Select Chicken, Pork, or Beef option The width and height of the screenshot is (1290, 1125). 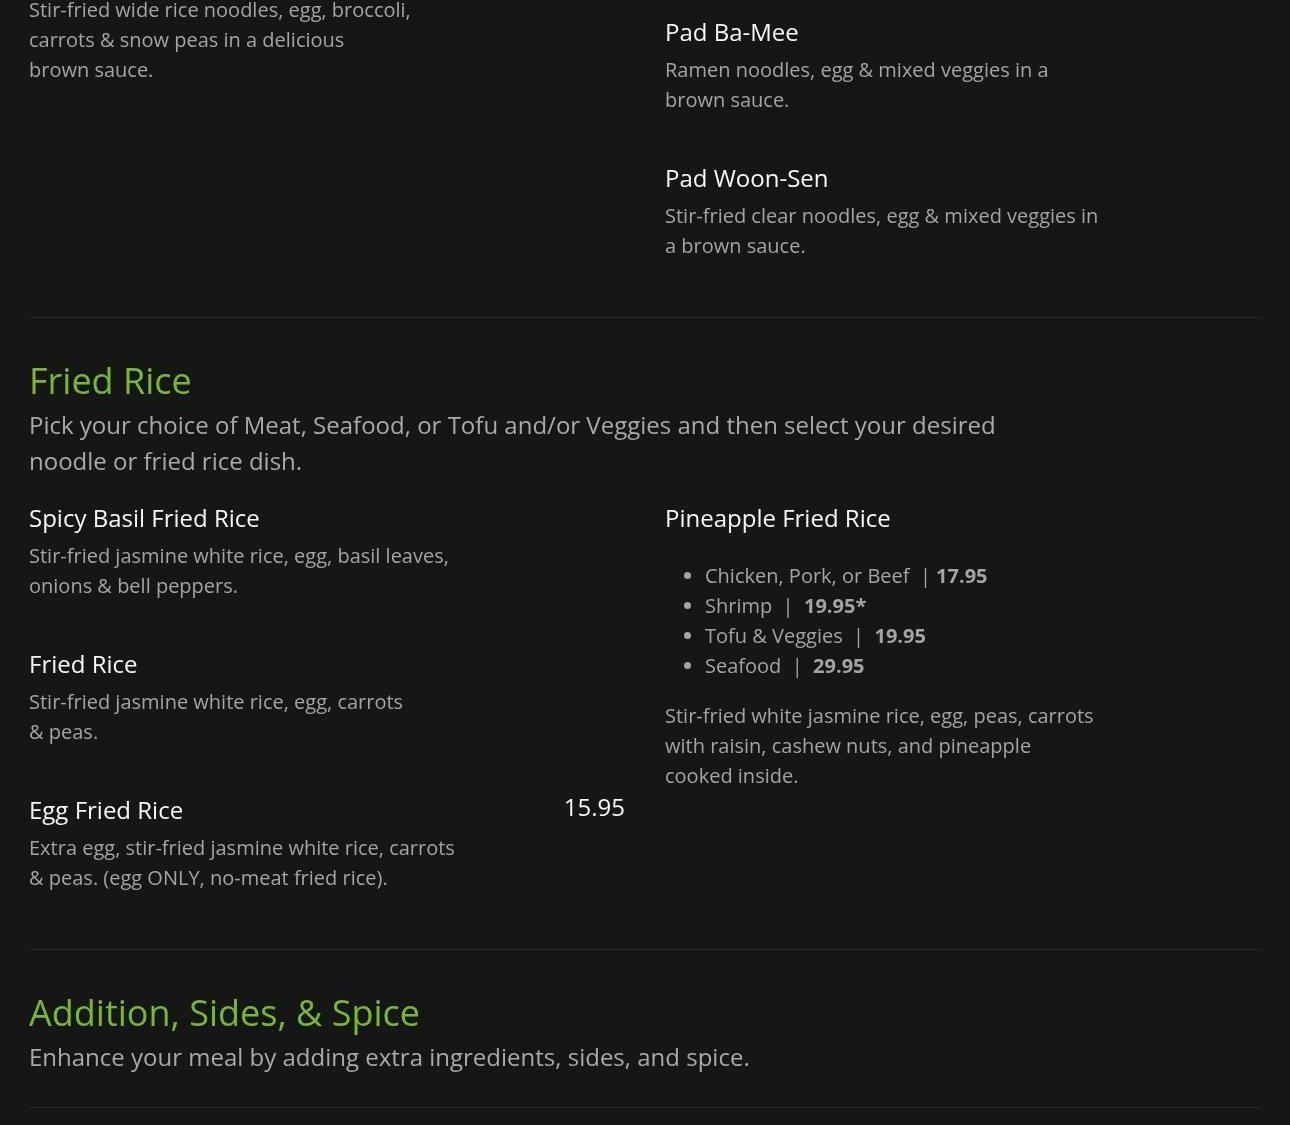845,576
